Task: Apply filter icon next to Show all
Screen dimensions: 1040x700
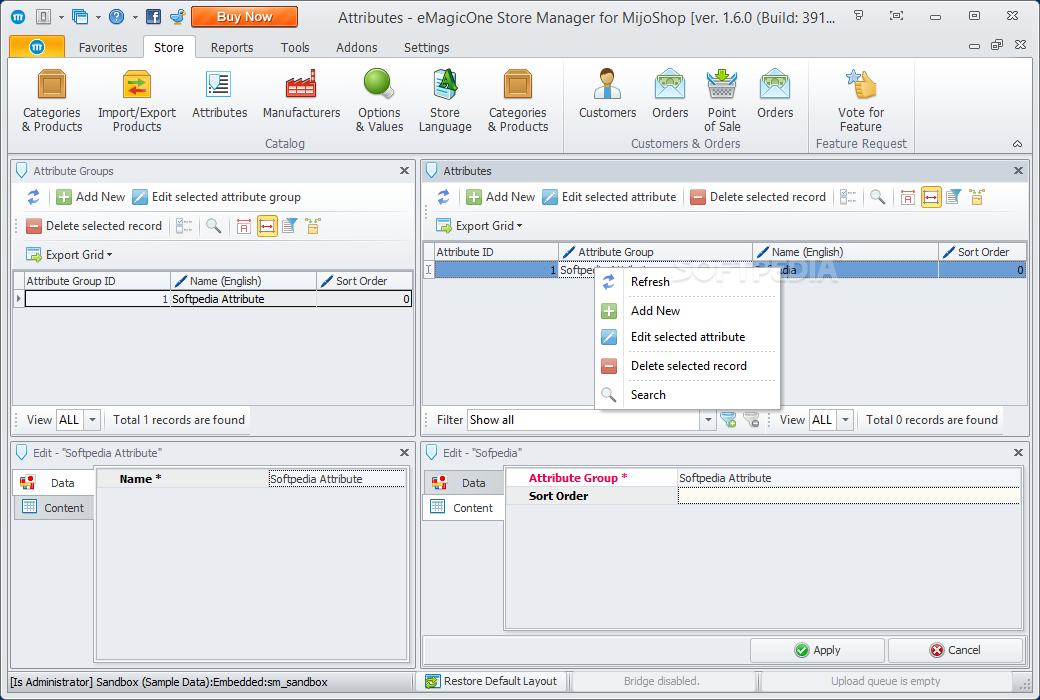Action: [728, 420]
